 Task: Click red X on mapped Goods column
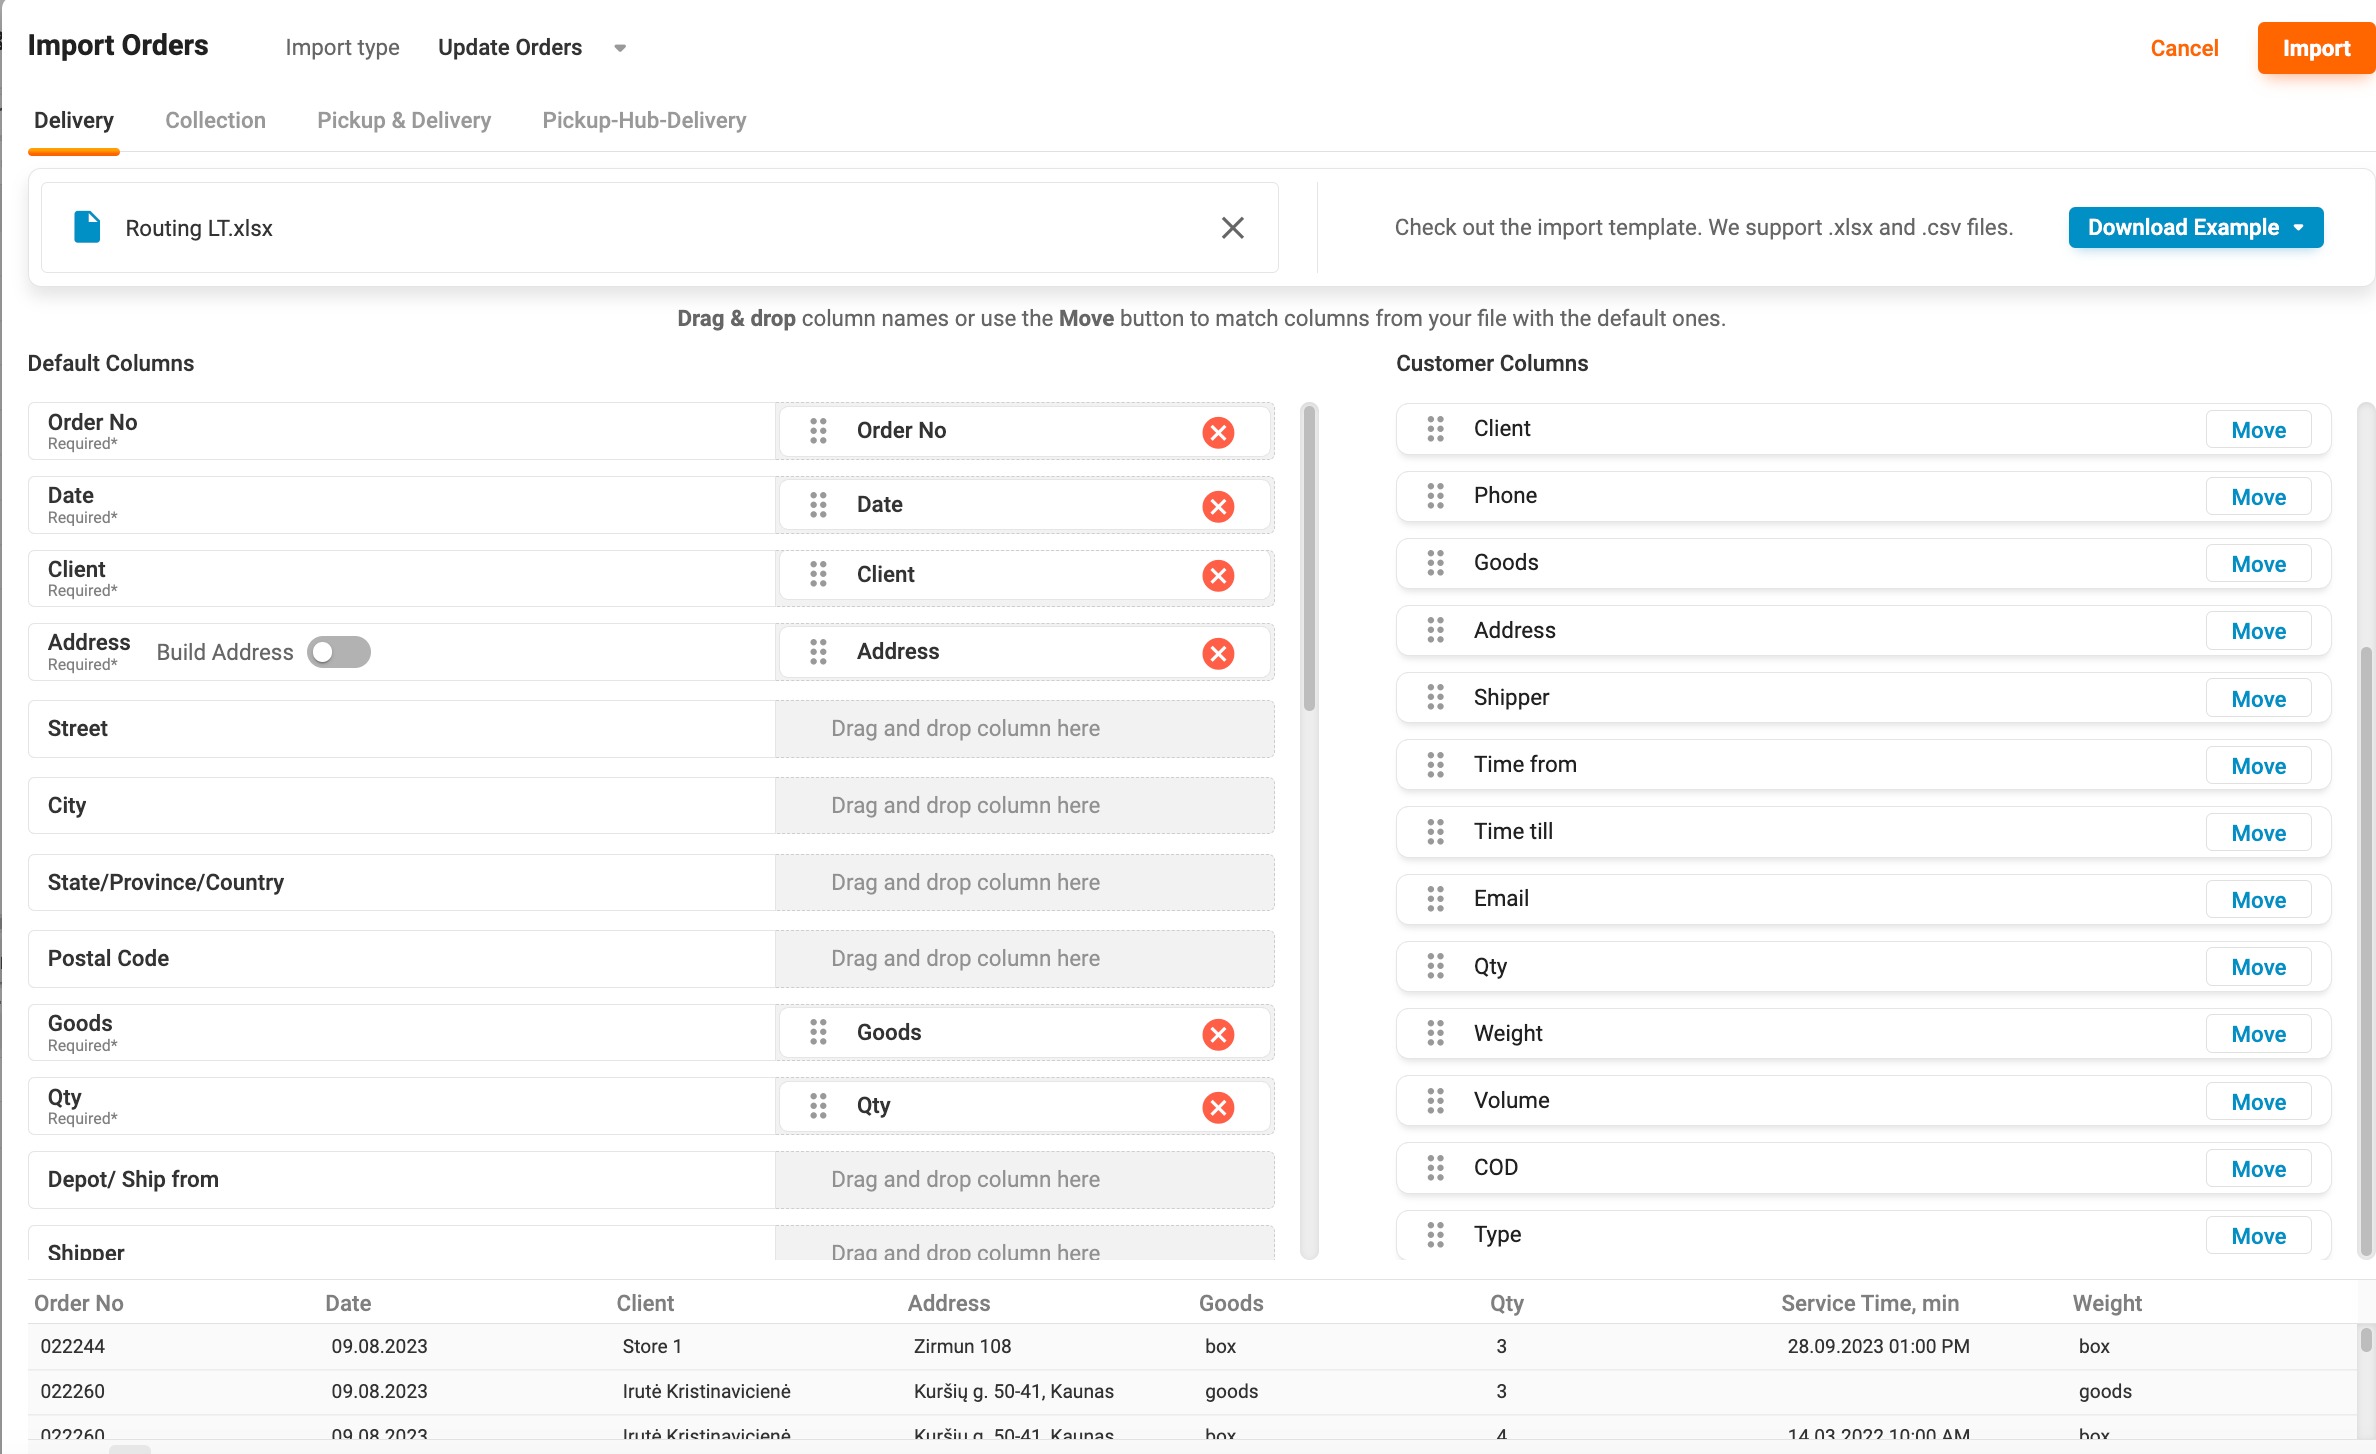click(1217, 1034)
